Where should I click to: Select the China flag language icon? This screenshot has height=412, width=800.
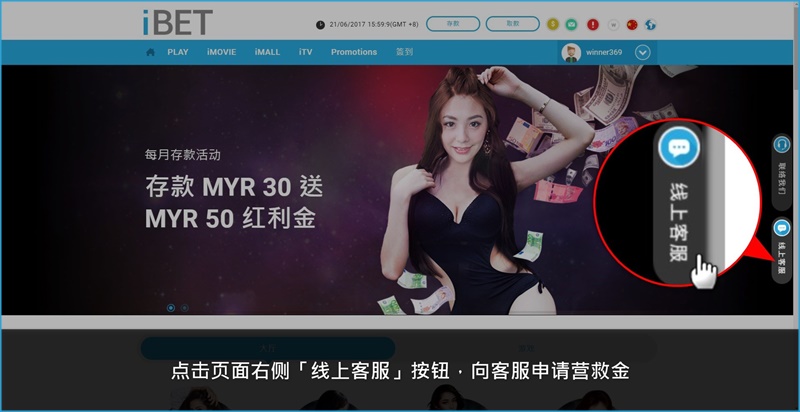coord(631,23)
